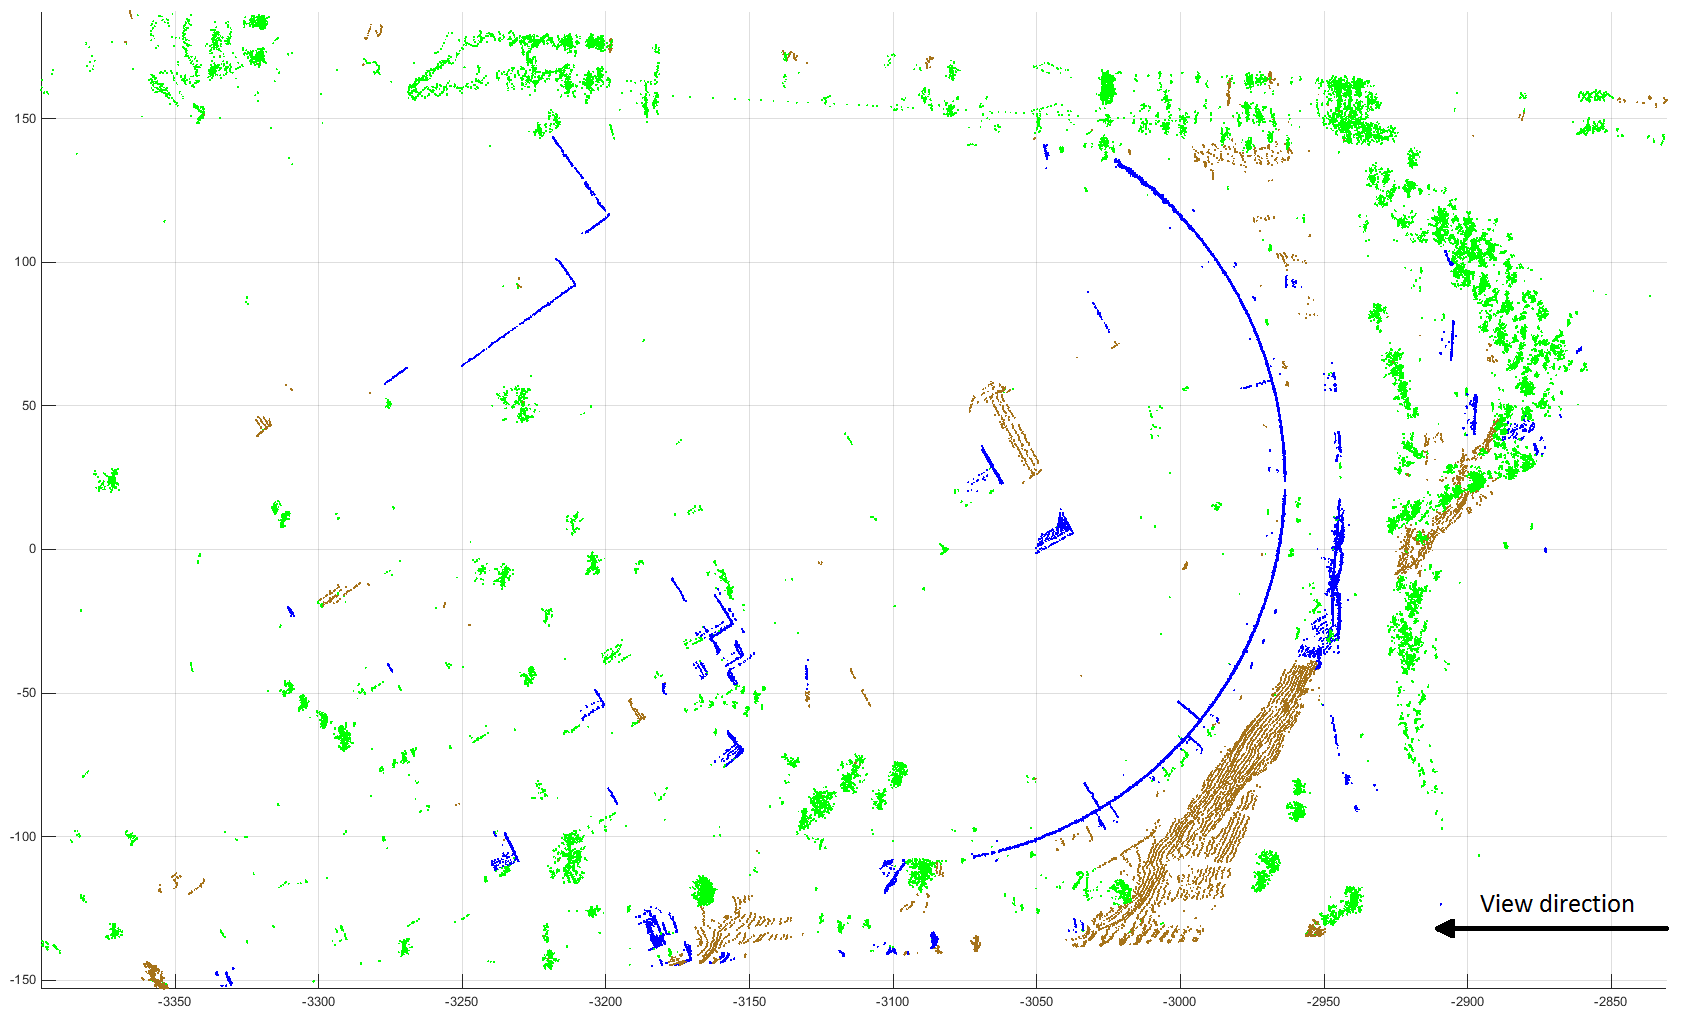Screen dimensions: 1694x1018
Task: Select the x-axis tick label "-3150"
Action: coord(749,1002)
